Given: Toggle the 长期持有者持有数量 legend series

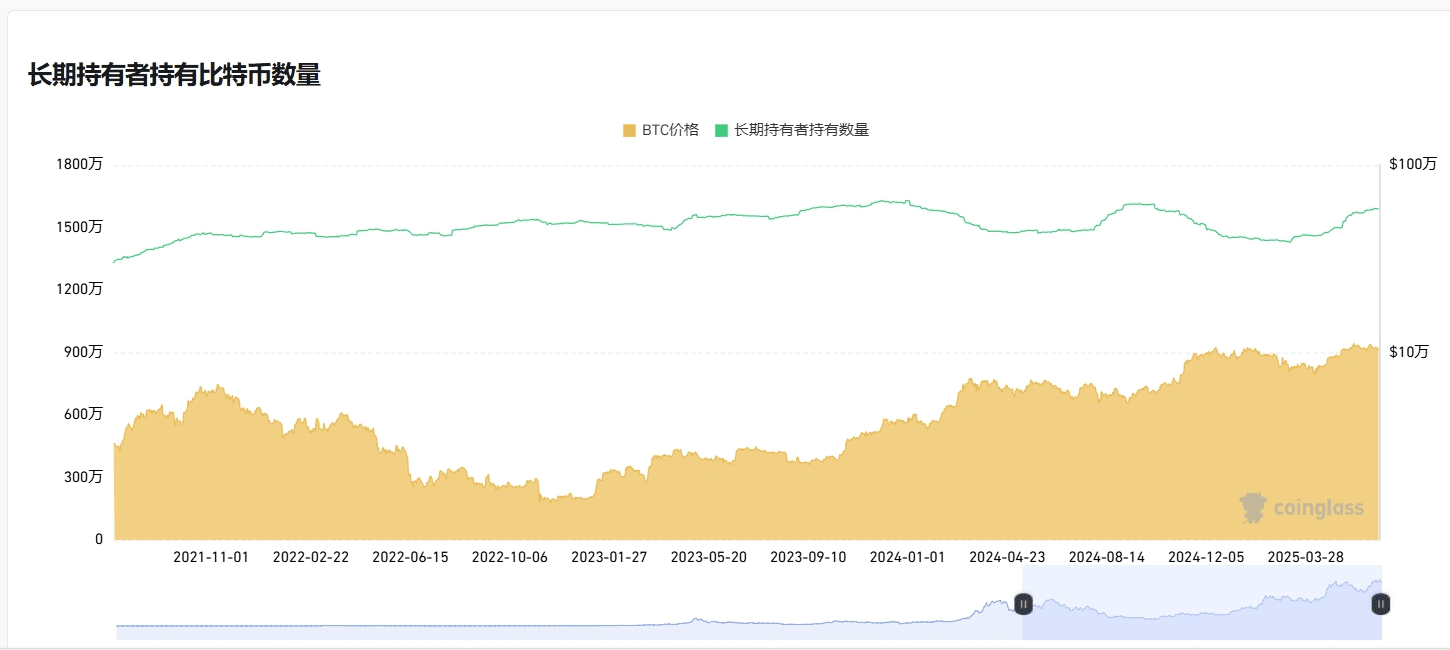Looking at the screenshot, I should coord(792,130).
